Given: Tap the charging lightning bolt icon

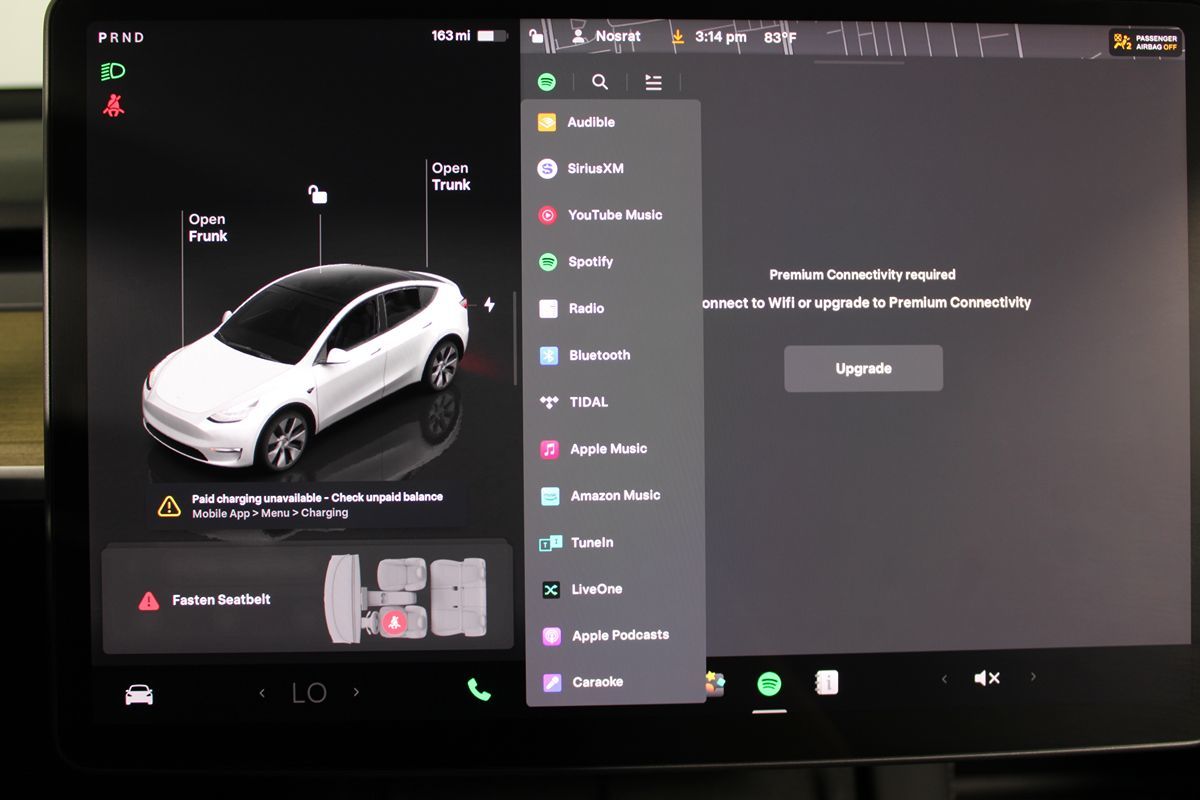Looking at the screenshot, I should click(489, 305).
